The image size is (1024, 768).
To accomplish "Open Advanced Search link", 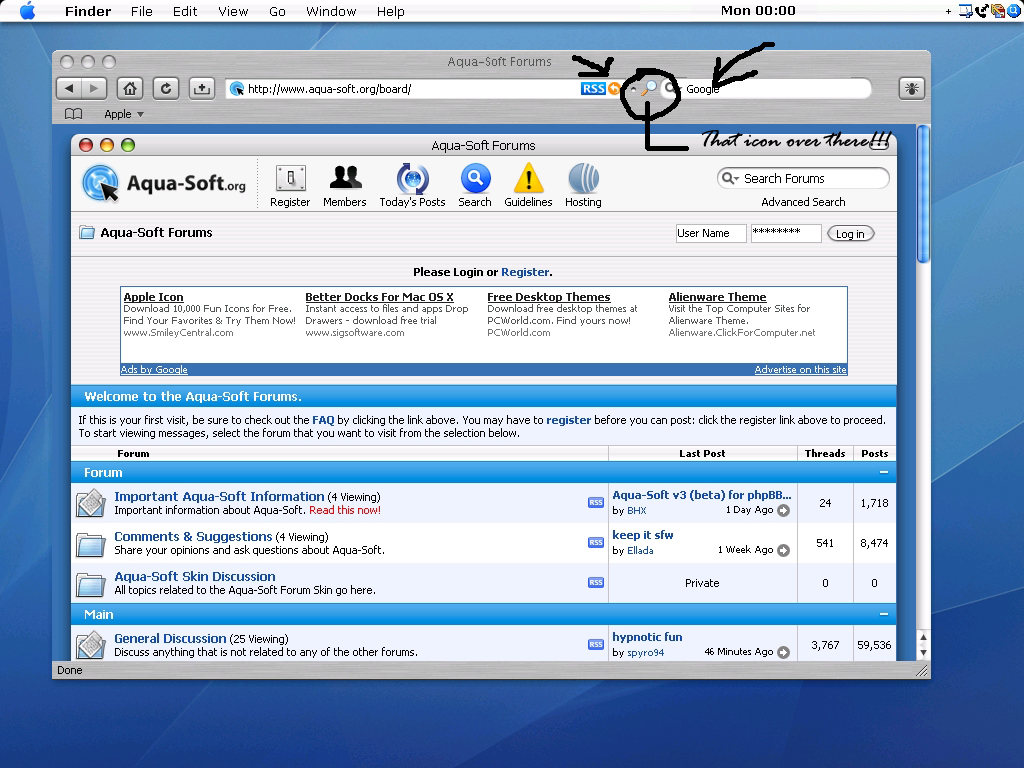I will click(803, 202).
